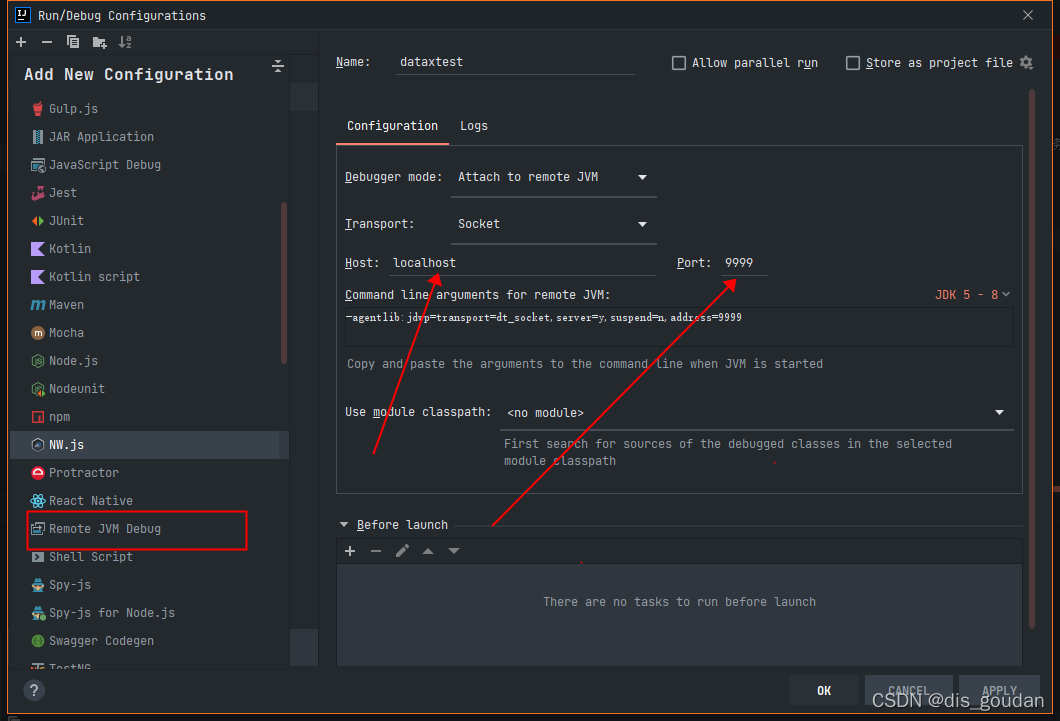The width and height of the screenshot is (1060, 721).
Task: Close the Run/Debug Configurations dialog
Action: coord(1028,15)
